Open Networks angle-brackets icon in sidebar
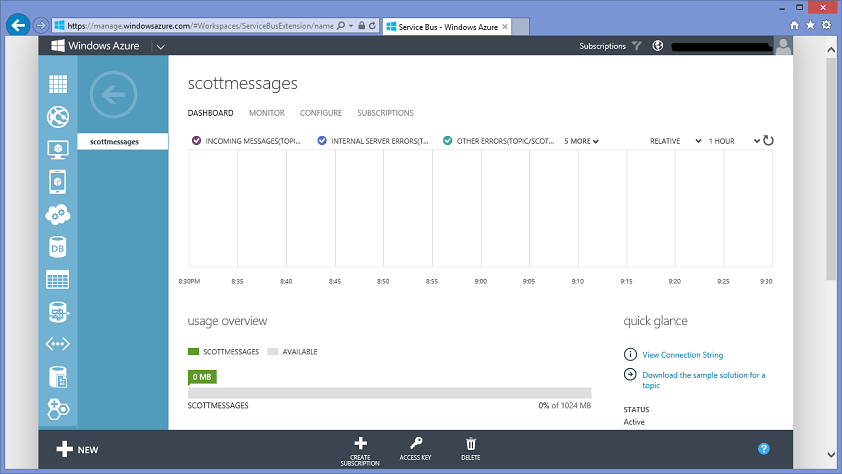This screenshot has height=474, width=842. [58, 344]
